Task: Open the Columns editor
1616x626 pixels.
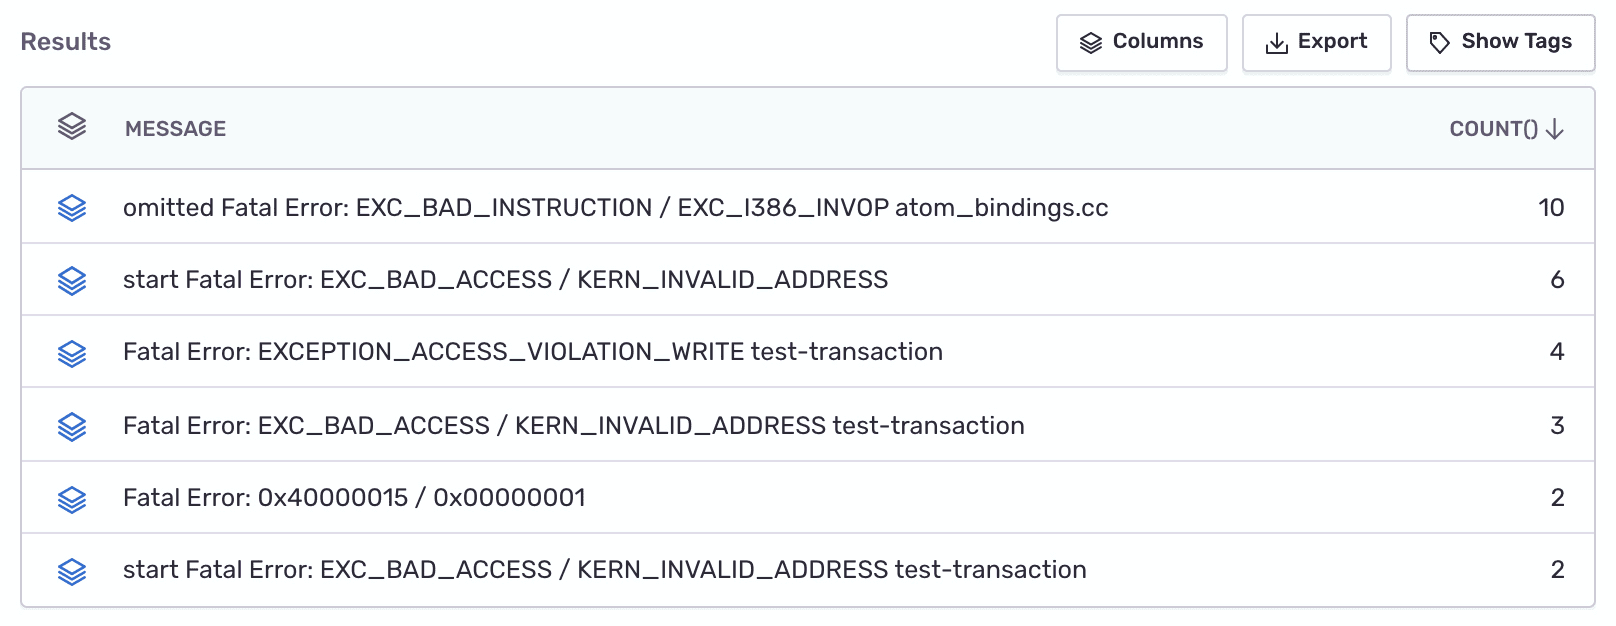Action: [1141, 43]
